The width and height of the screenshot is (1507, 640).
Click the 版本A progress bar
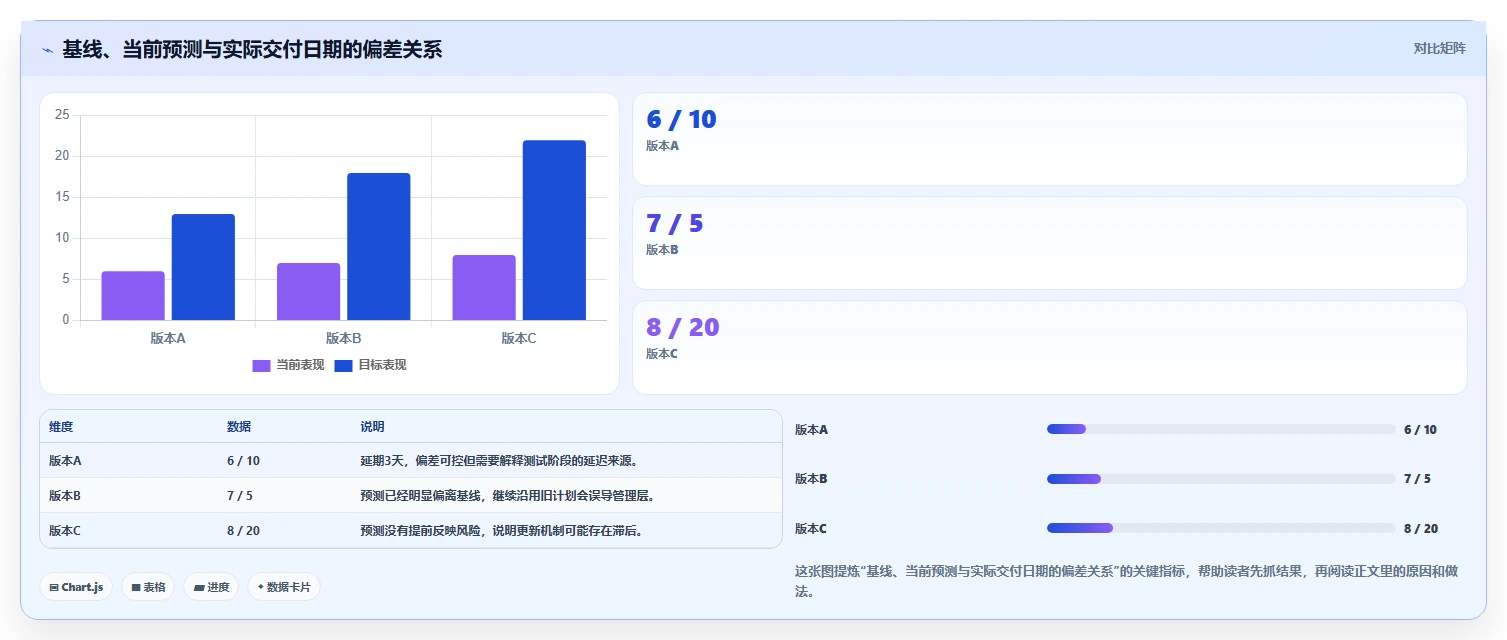coord(1221,429)
